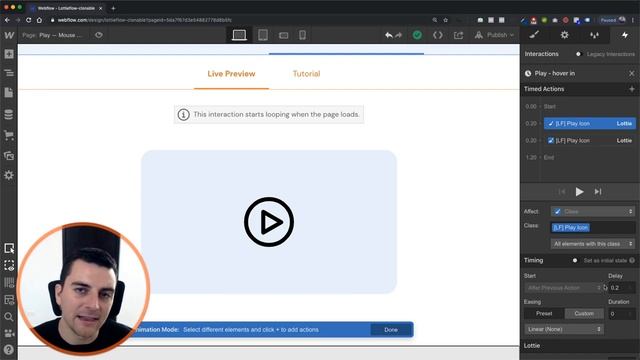Open project Settings gear in left sidebar

9,175
